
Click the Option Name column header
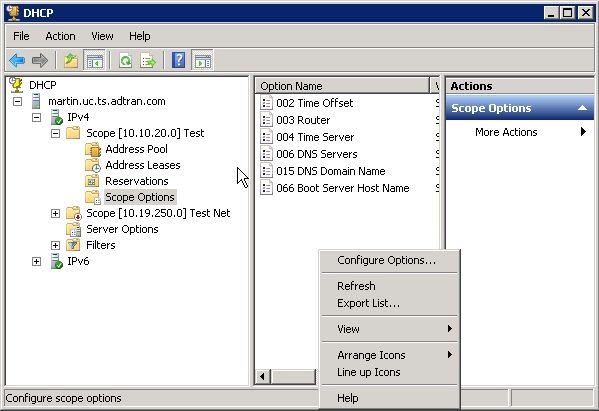(x=343, y=86)
